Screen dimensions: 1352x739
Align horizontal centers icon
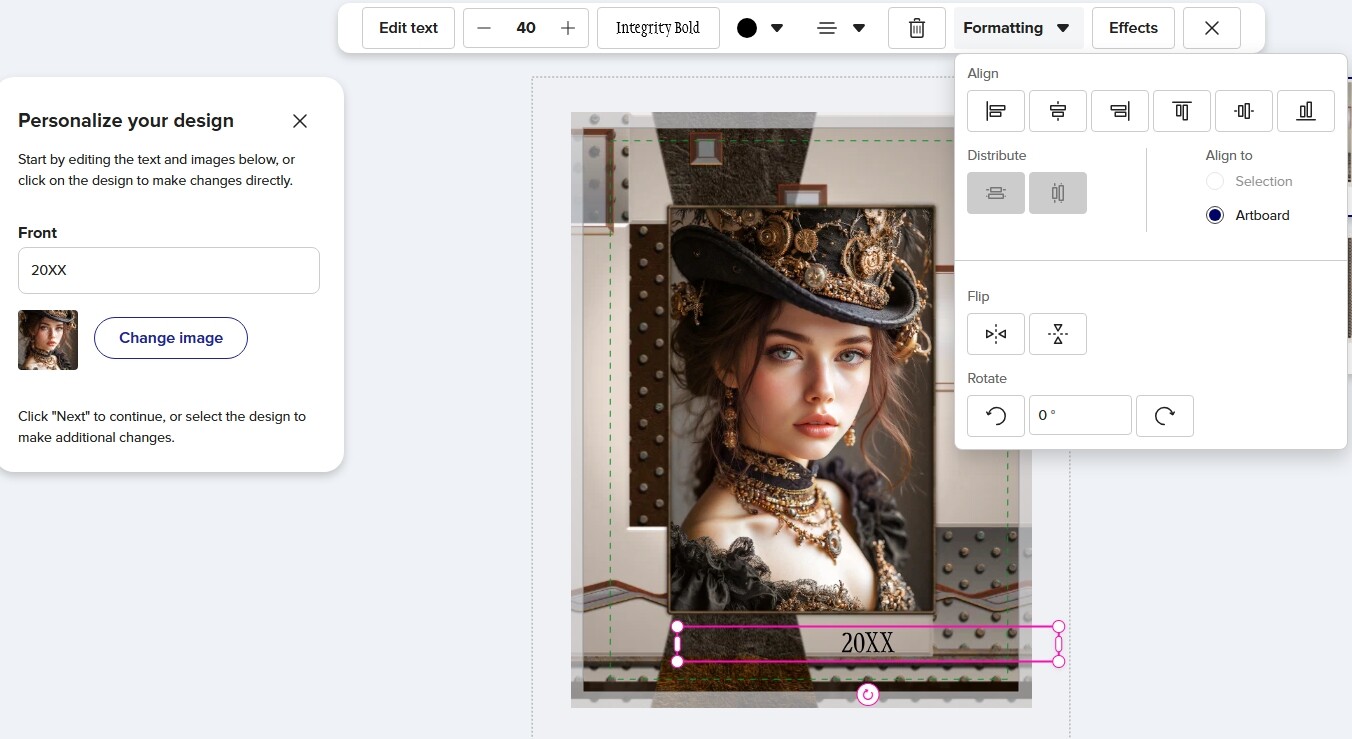(1058, 111)
